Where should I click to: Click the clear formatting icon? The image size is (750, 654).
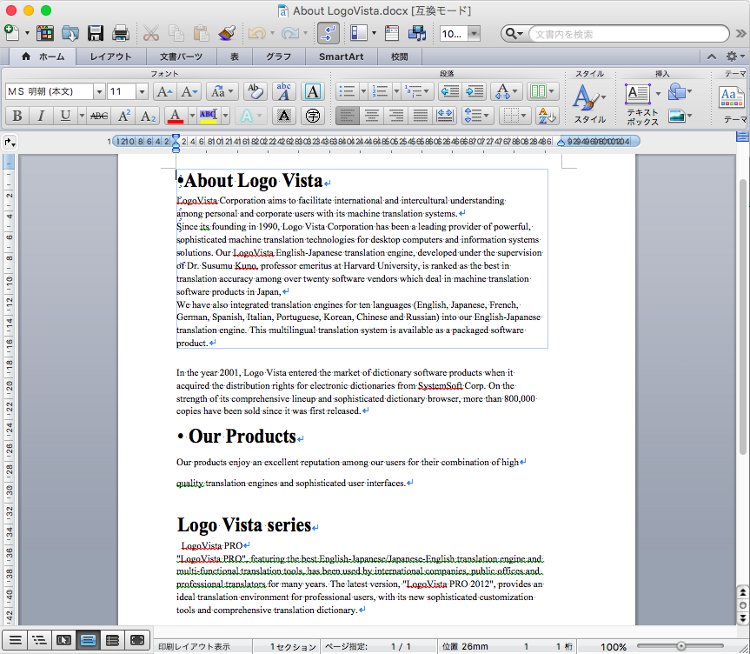tap(255, 91)
